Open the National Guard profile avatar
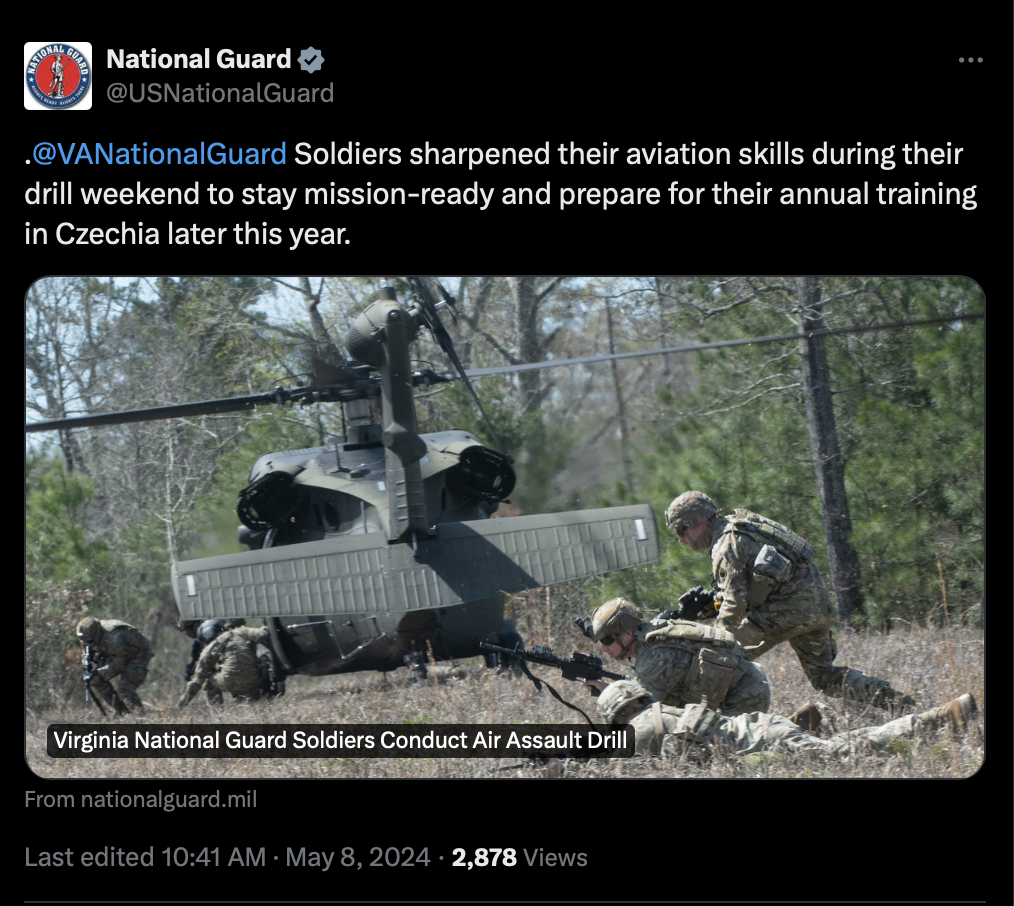This screenshot has height=906, width=1014. 58,76
